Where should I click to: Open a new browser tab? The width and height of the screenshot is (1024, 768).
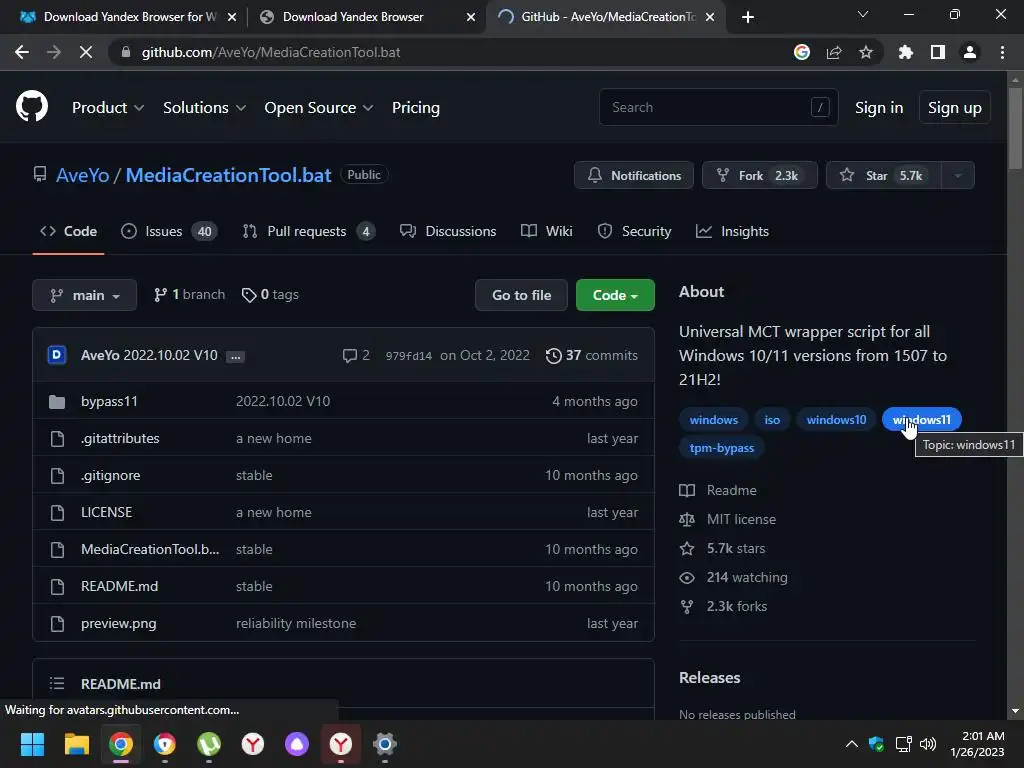tap(748, 17)
